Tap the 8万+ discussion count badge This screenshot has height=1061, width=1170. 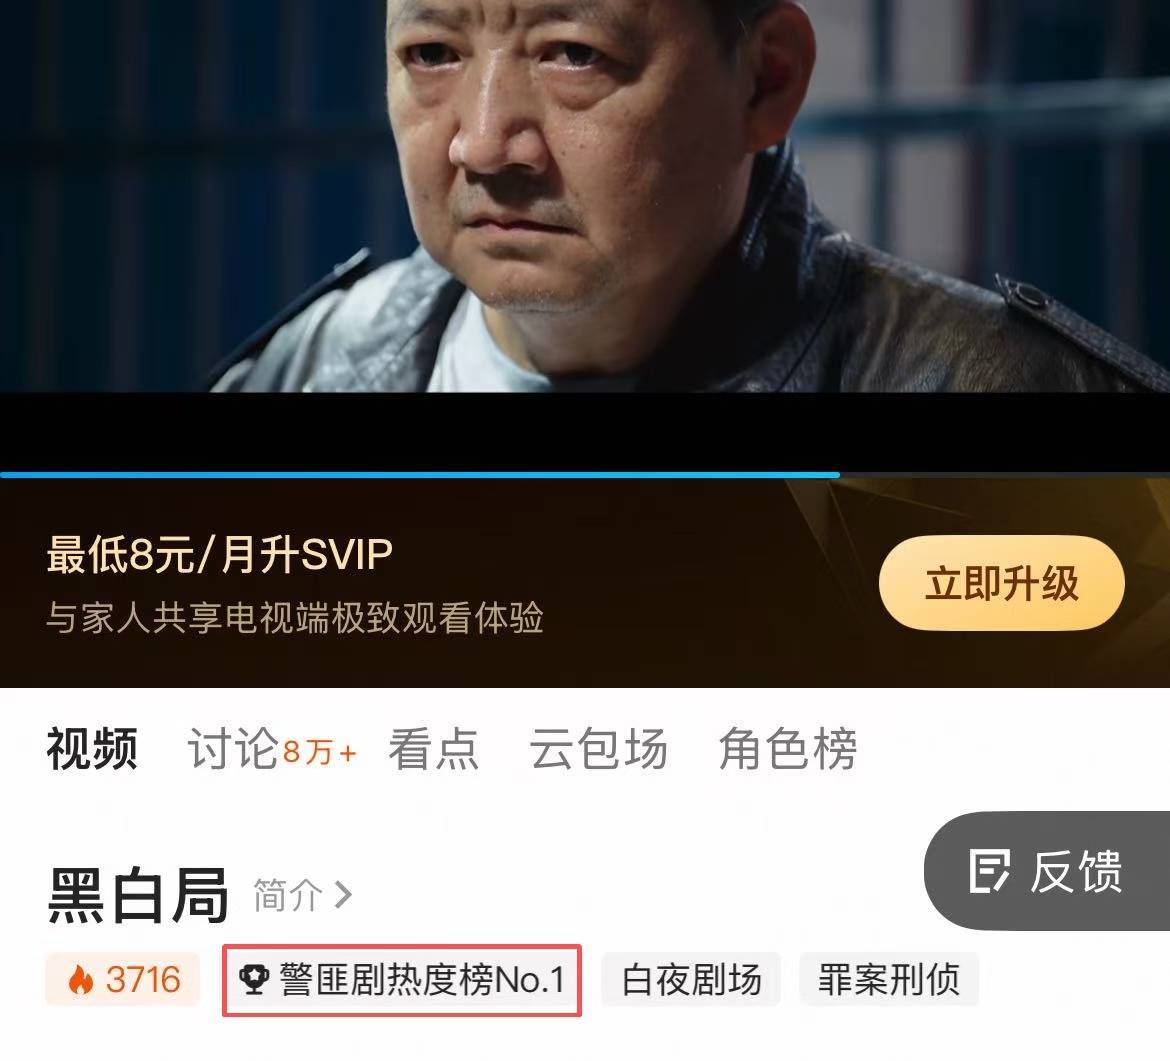tap(320, 751)
